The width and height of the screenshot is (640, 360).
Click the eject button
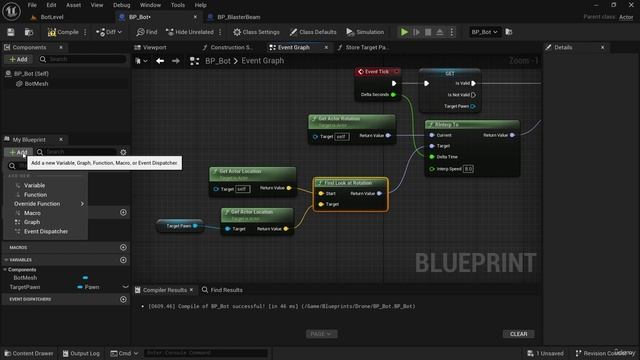[x=440, y=32]
